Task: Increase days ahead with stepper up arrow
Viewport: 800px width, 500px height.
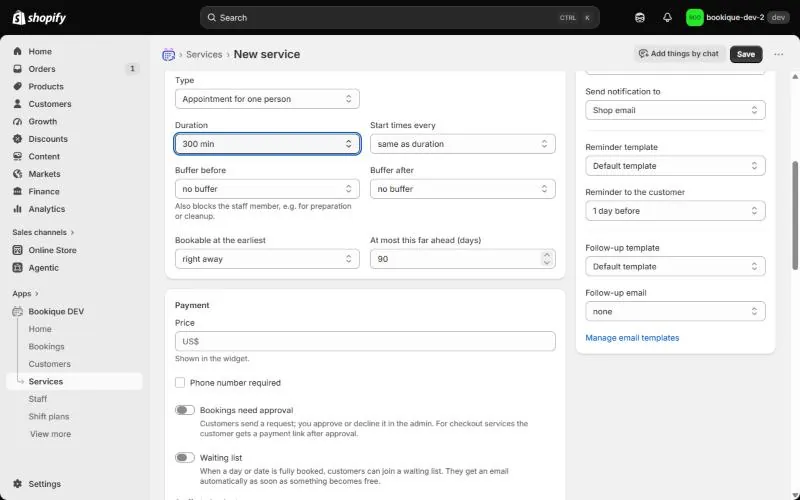Action: (x=547, y=255)
